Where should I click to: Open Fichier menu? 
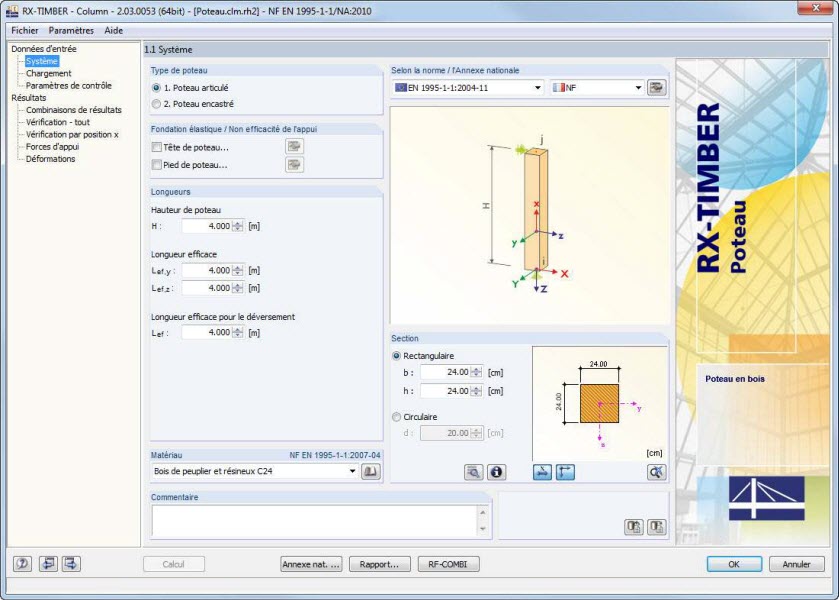pos(25,31)
